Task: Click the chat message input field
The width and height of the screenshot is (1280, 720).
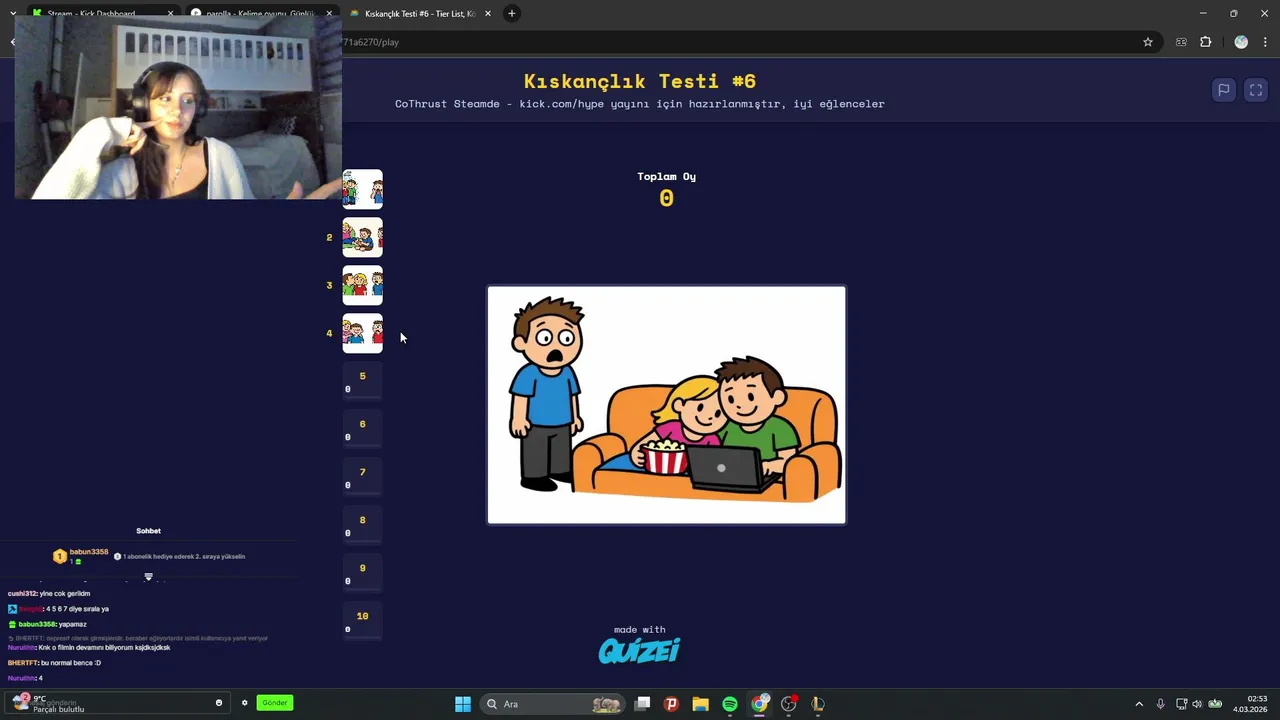Action: click(115, 703)
